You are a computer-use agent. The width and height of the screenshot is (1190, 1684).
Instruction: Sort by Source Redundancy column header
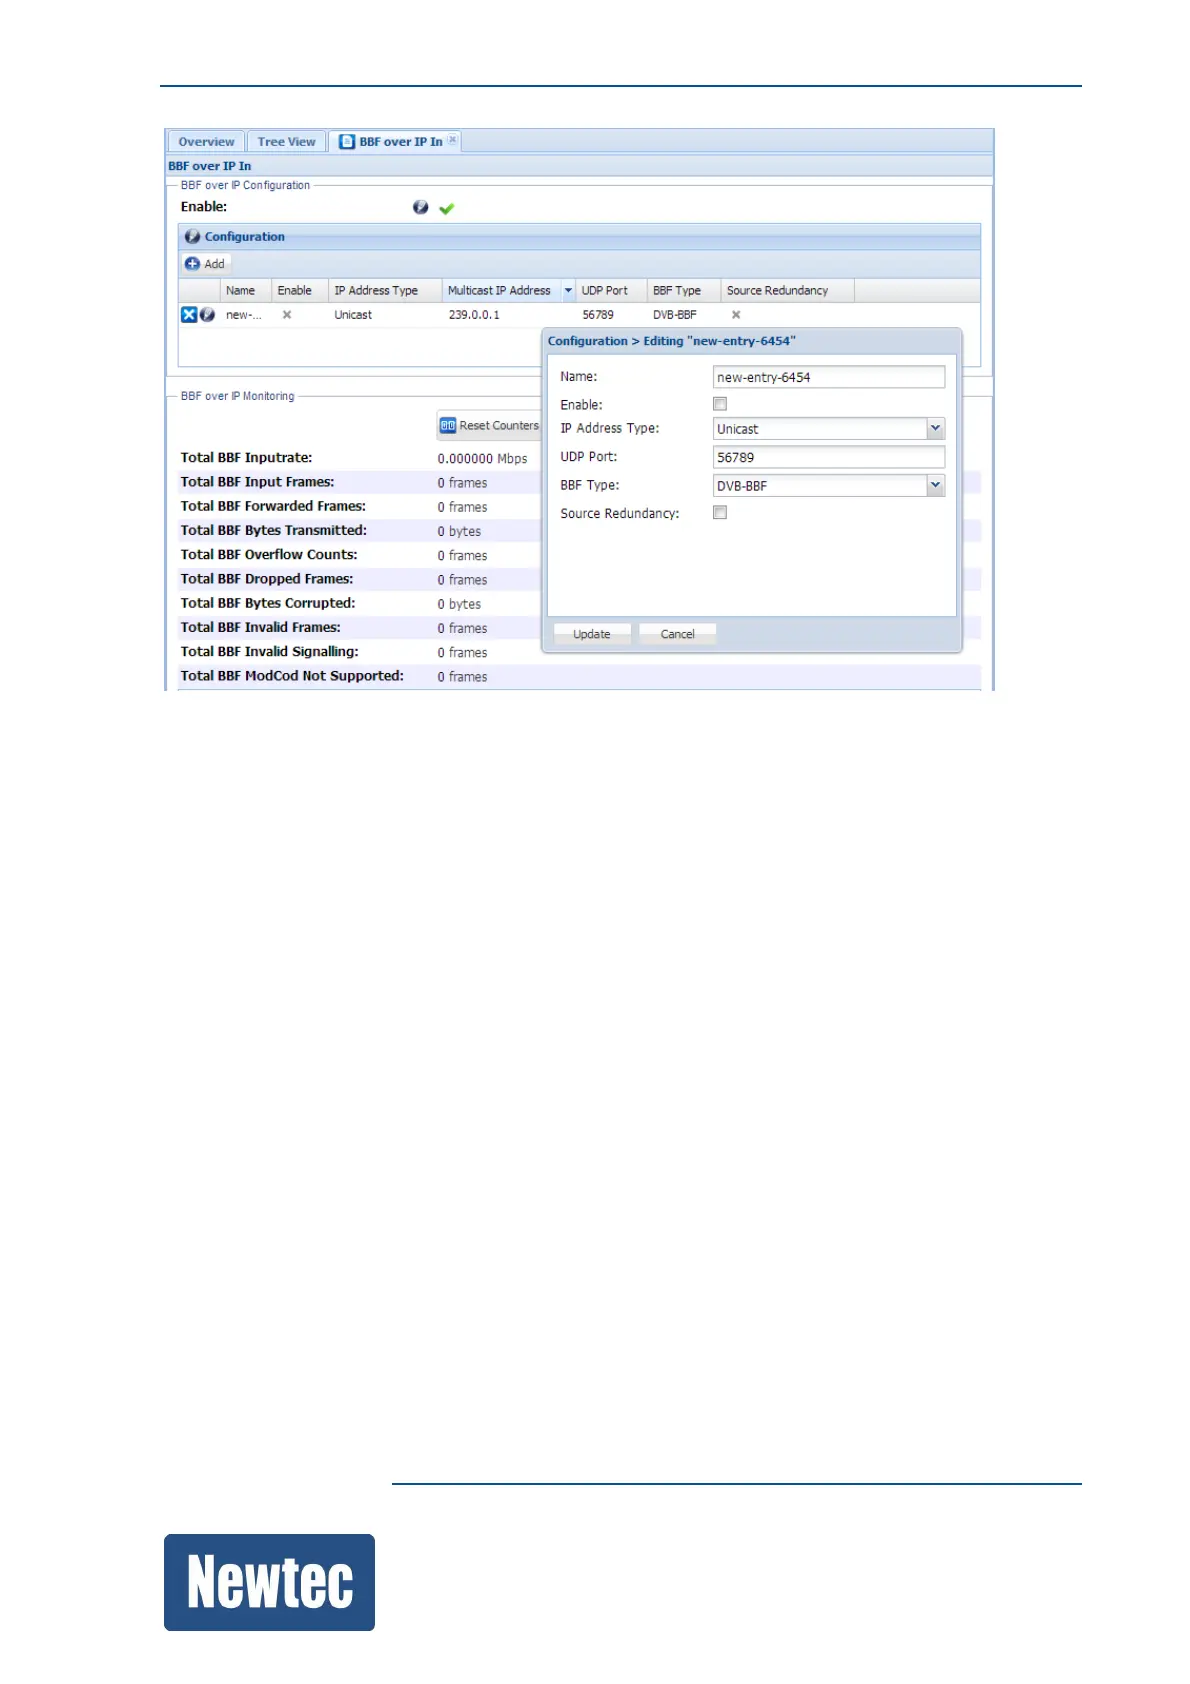(x=787, y=291)
